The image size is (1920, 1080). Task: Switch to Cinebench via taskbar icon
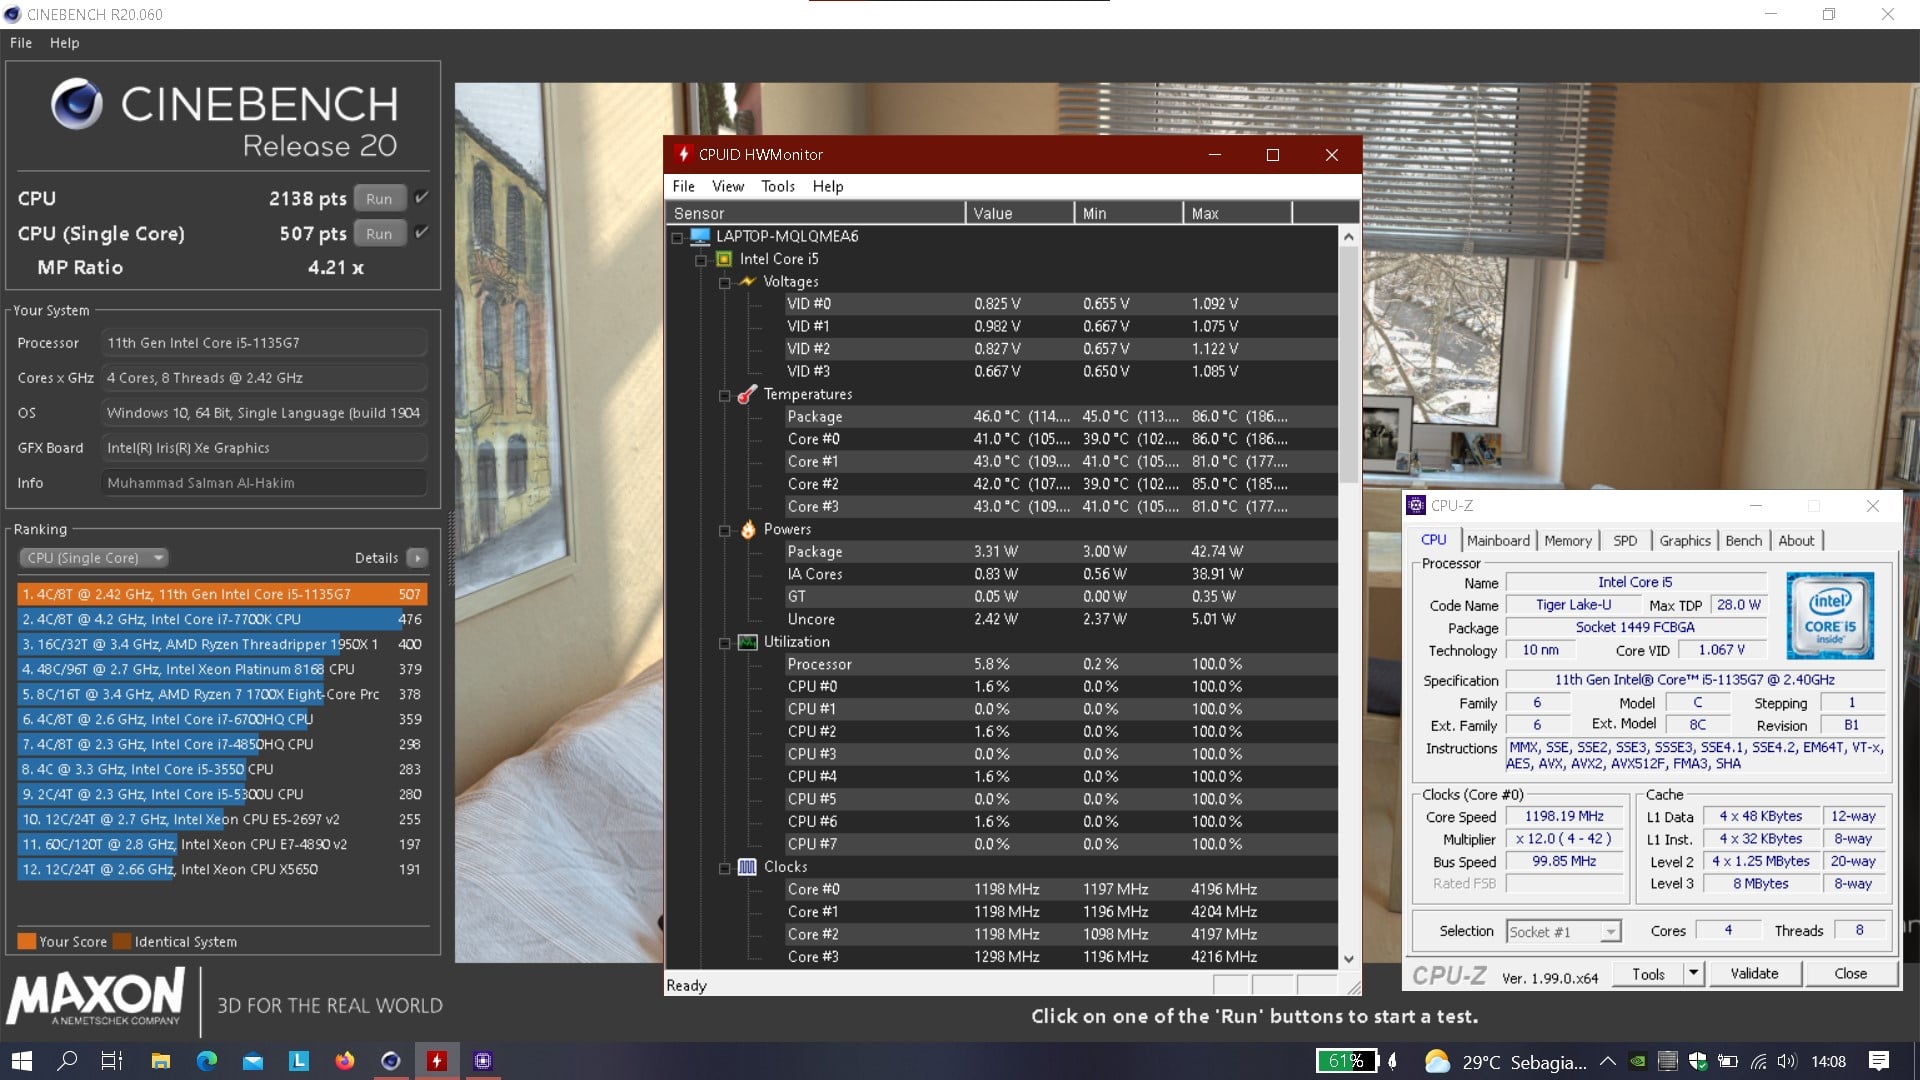[391, 1061]
